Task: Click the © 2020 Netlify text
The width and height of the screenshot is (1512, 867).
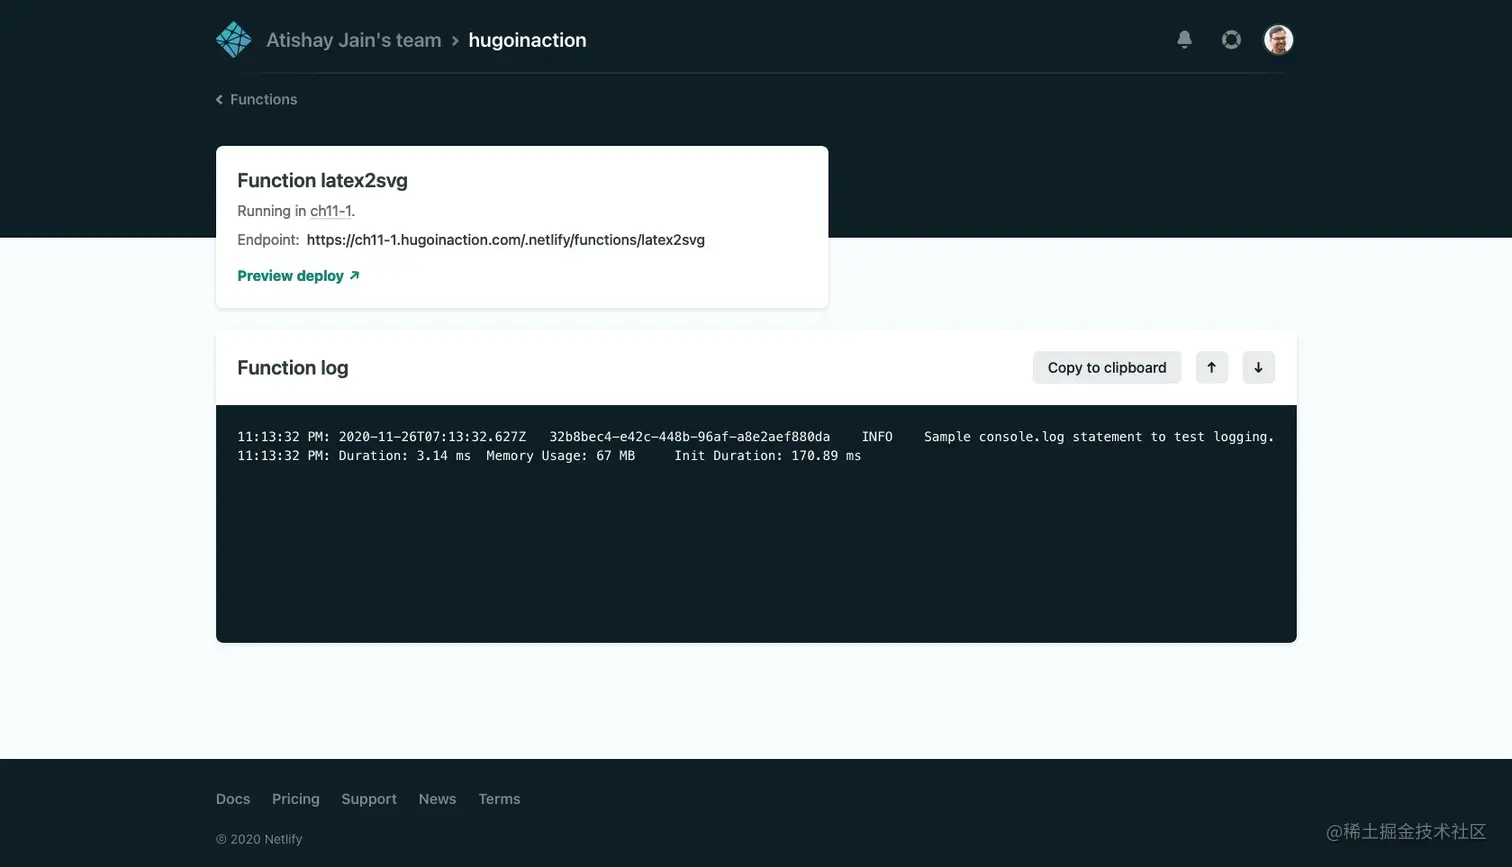Action: coord(259,839)
